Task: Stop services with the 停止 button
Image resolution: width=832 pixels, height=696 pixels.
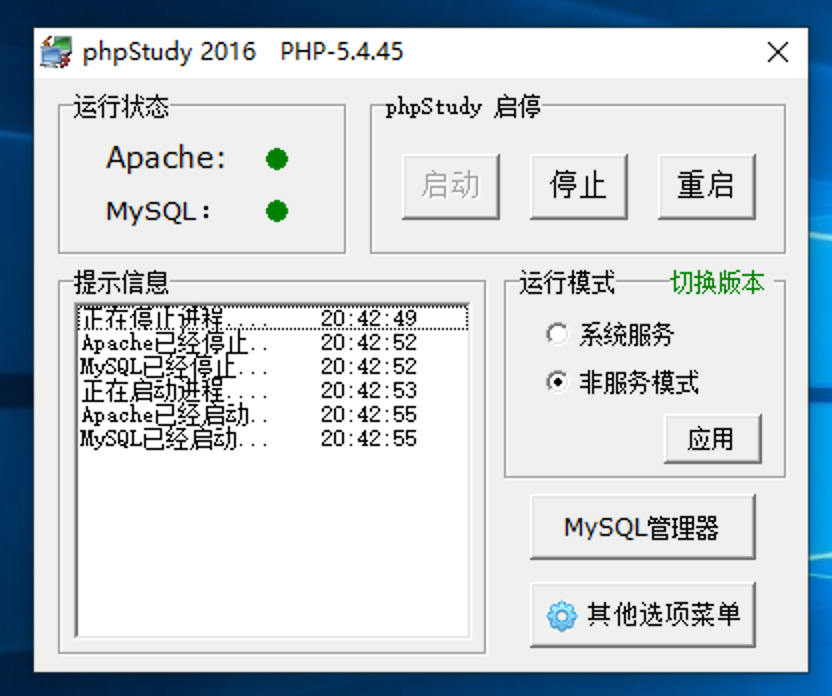Action: tap(579, 186)
